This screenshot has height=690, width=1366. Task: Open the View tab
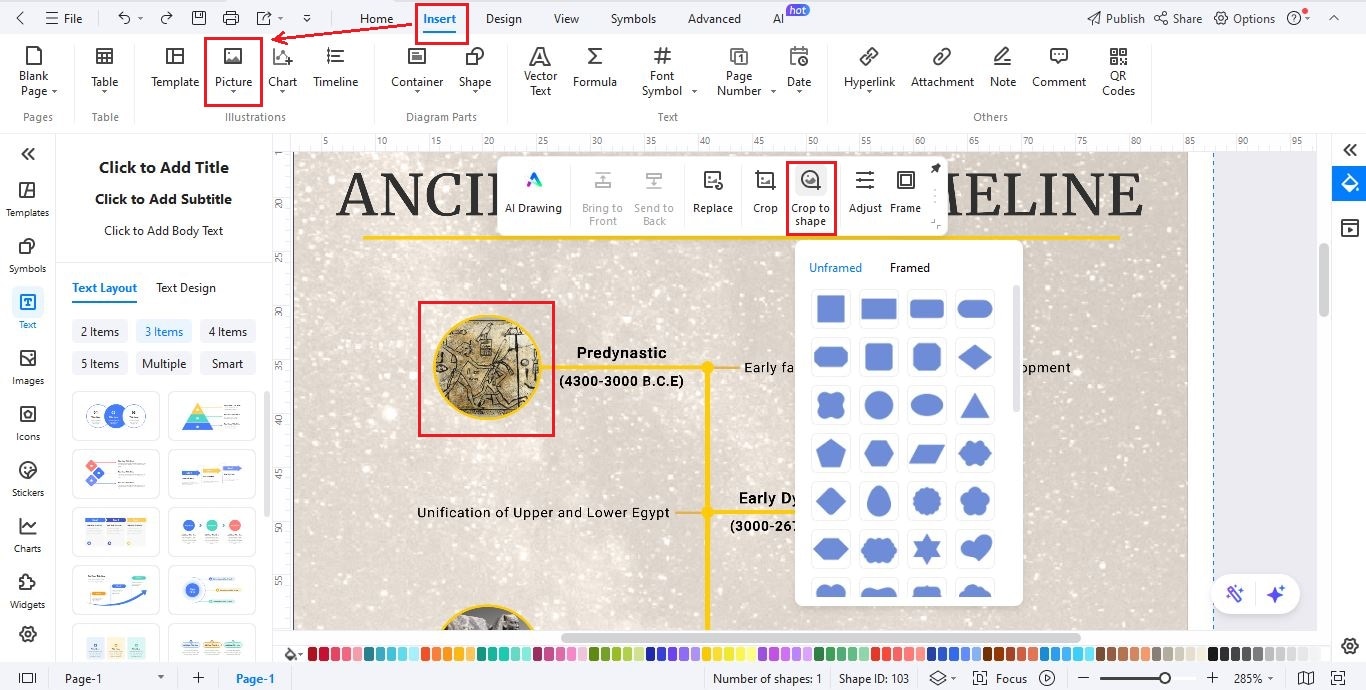coord(566,18)
